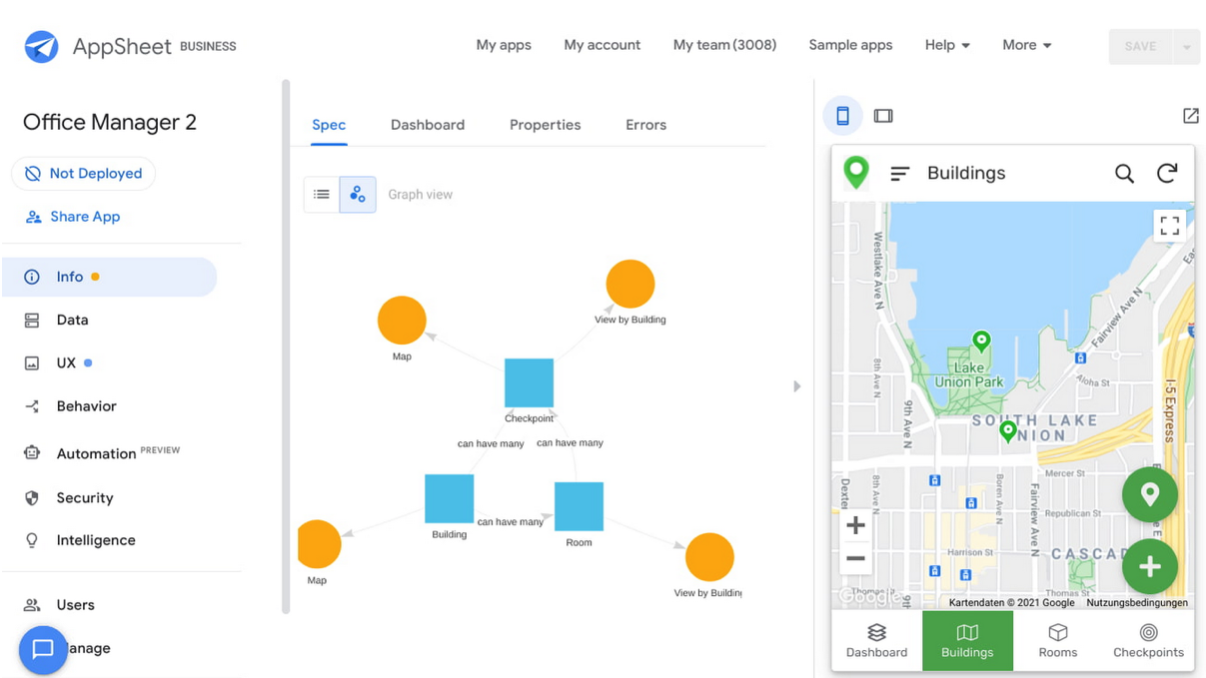The width and height of the screenshot is (1206, 678).
Task: Collapse preview panel with arrow
Action: pos(797,386)
